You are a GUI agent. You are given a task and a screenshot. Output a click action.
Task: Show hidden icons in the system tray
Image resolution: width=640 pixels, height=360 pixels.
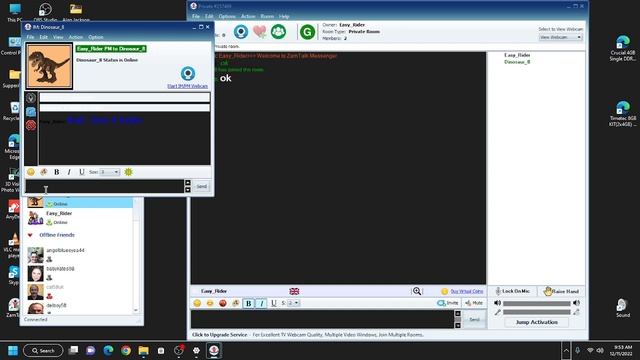click(x=566, y=350)
